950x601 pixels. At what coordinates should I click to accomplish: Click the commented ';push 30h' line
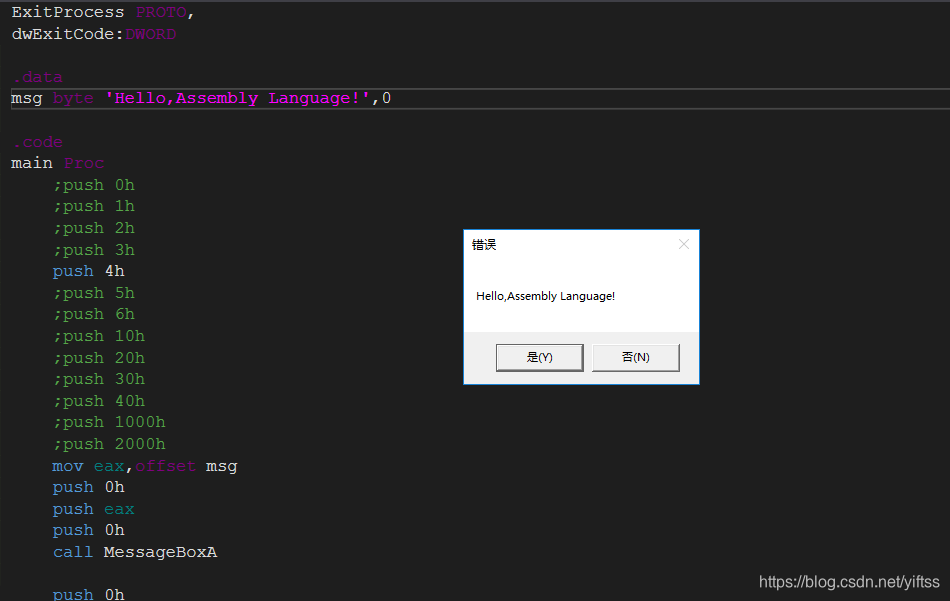pos(99,379)
